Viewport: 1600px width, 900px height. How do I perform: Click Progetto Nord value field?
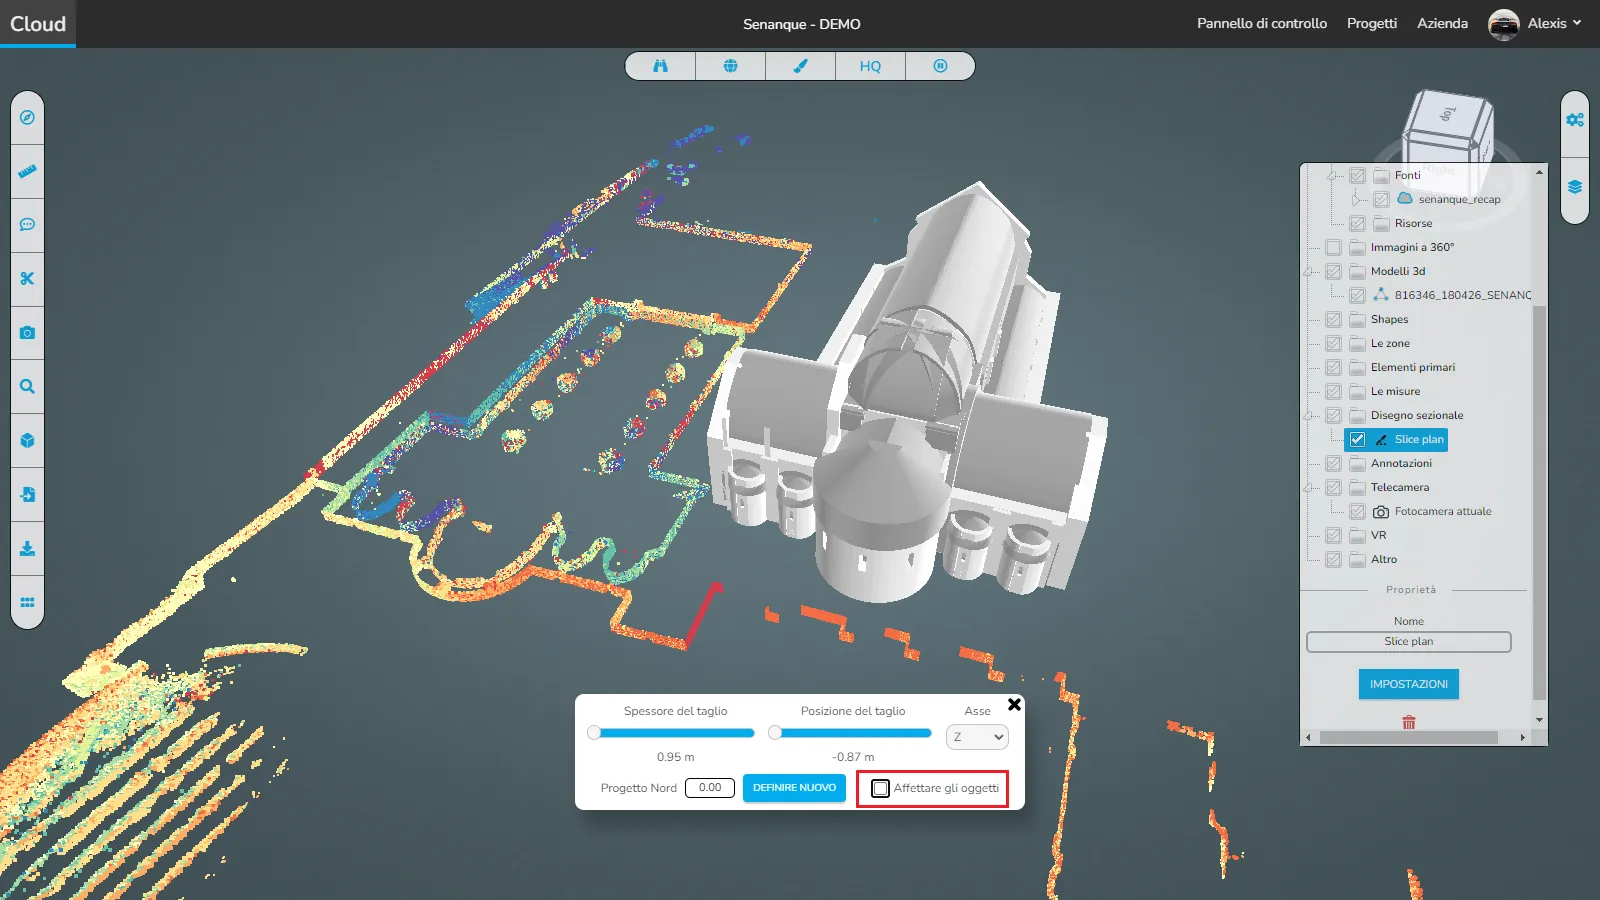coord(710,788)
